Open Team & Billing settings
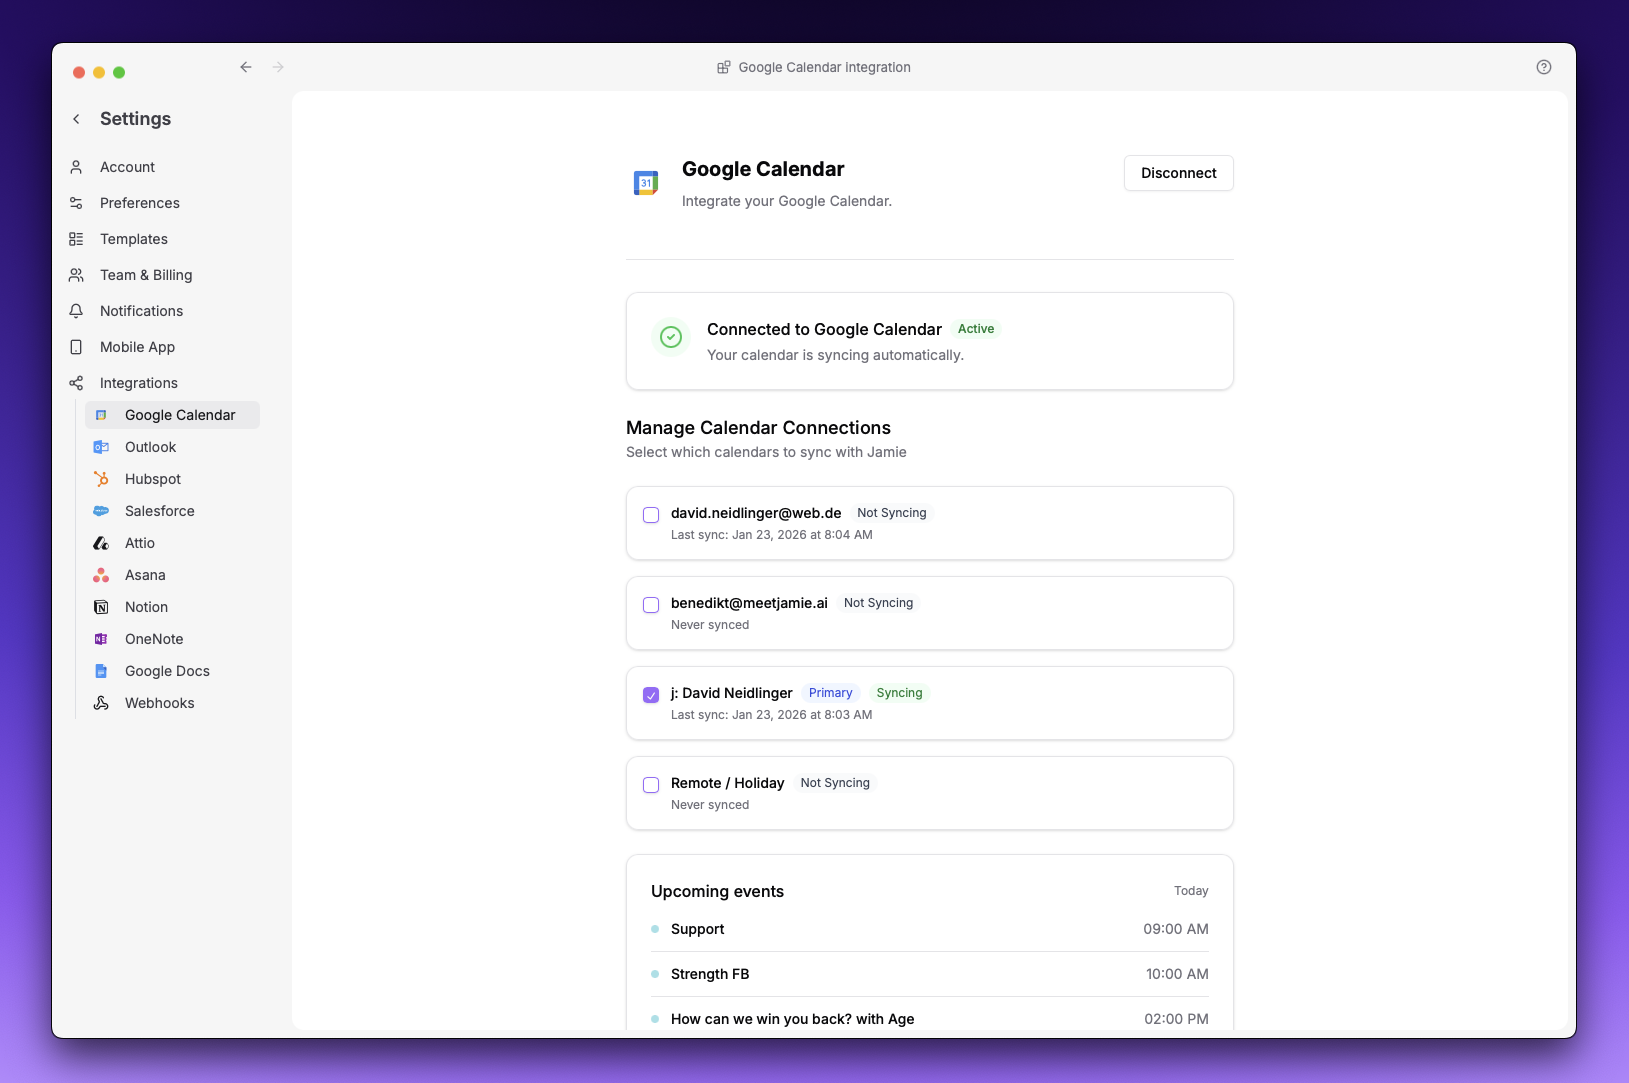The width and height of the screenshot is (1629, 1083). 145,275
